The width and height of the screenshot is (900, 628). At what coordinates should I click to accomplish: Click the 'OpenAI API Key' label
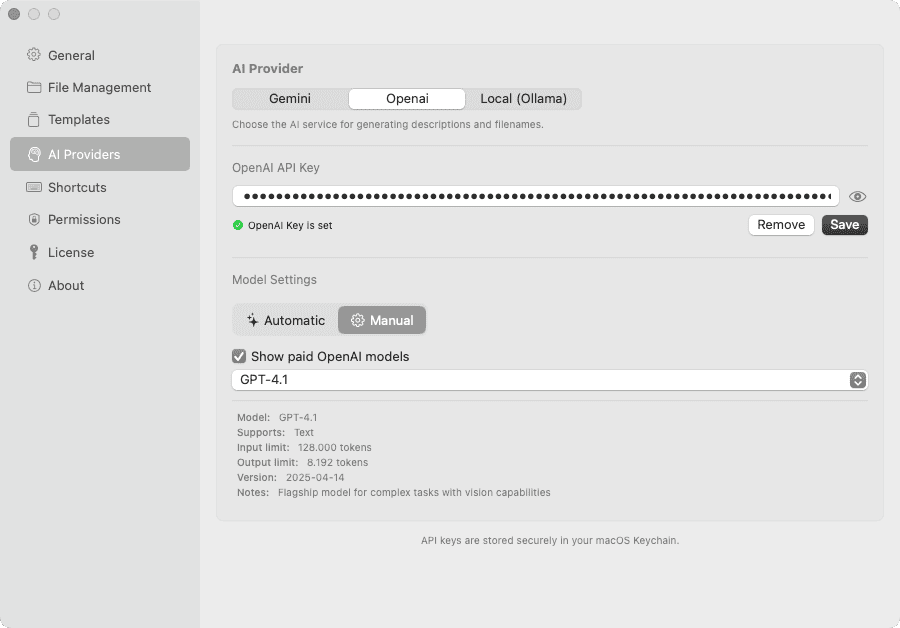click(276, 168)
